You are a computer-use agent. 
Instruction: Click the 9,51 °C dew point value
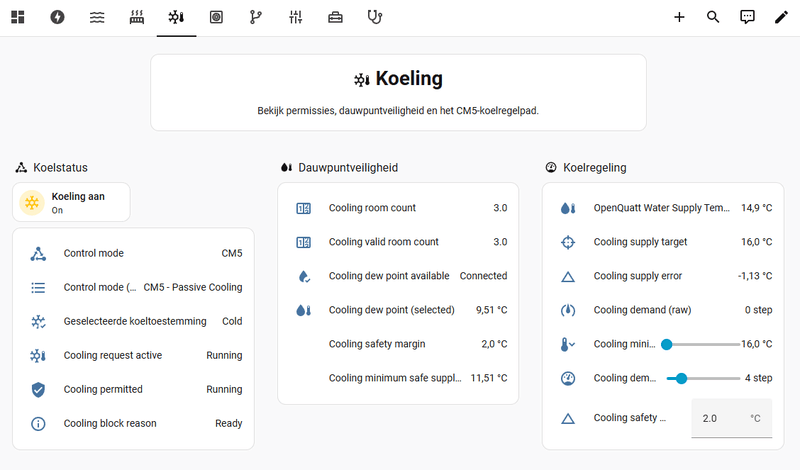click(x=491, y=310)
